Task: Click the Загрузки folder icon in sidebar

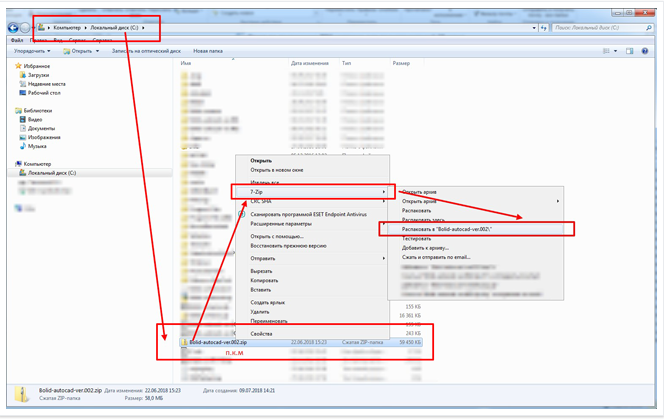Action: pyautogui.click(x=23, y=75)
